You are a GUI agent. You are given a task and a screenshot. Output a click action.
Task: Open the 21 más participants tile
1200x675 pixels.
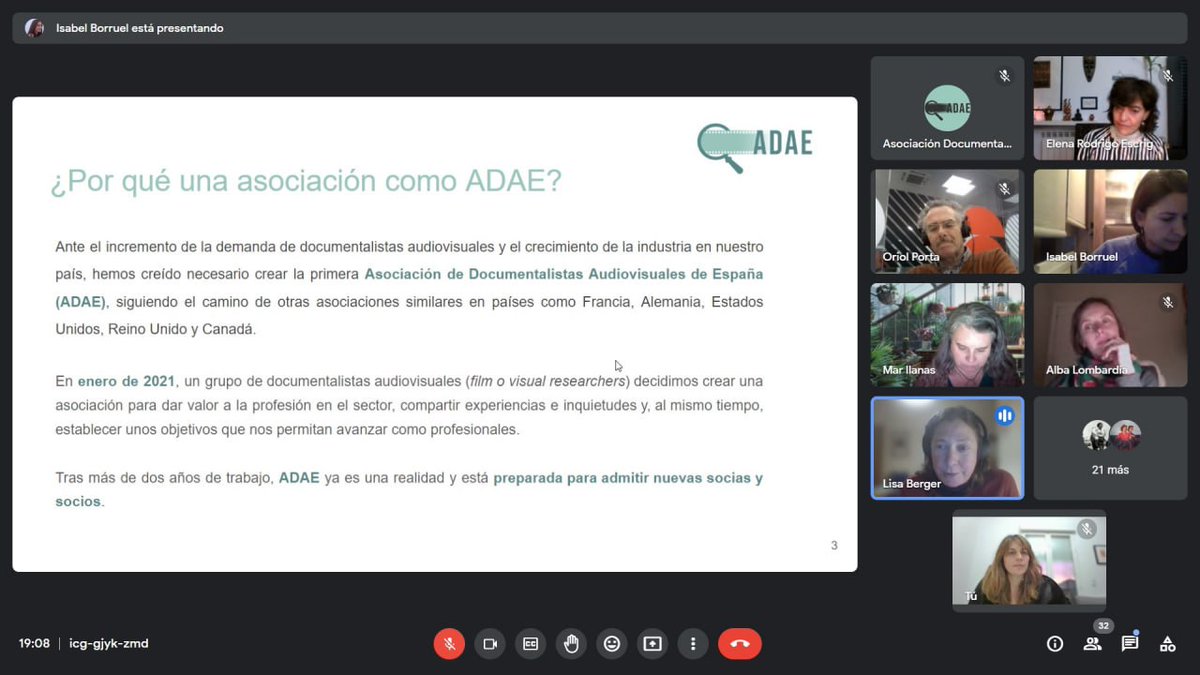click(1110, 448)
